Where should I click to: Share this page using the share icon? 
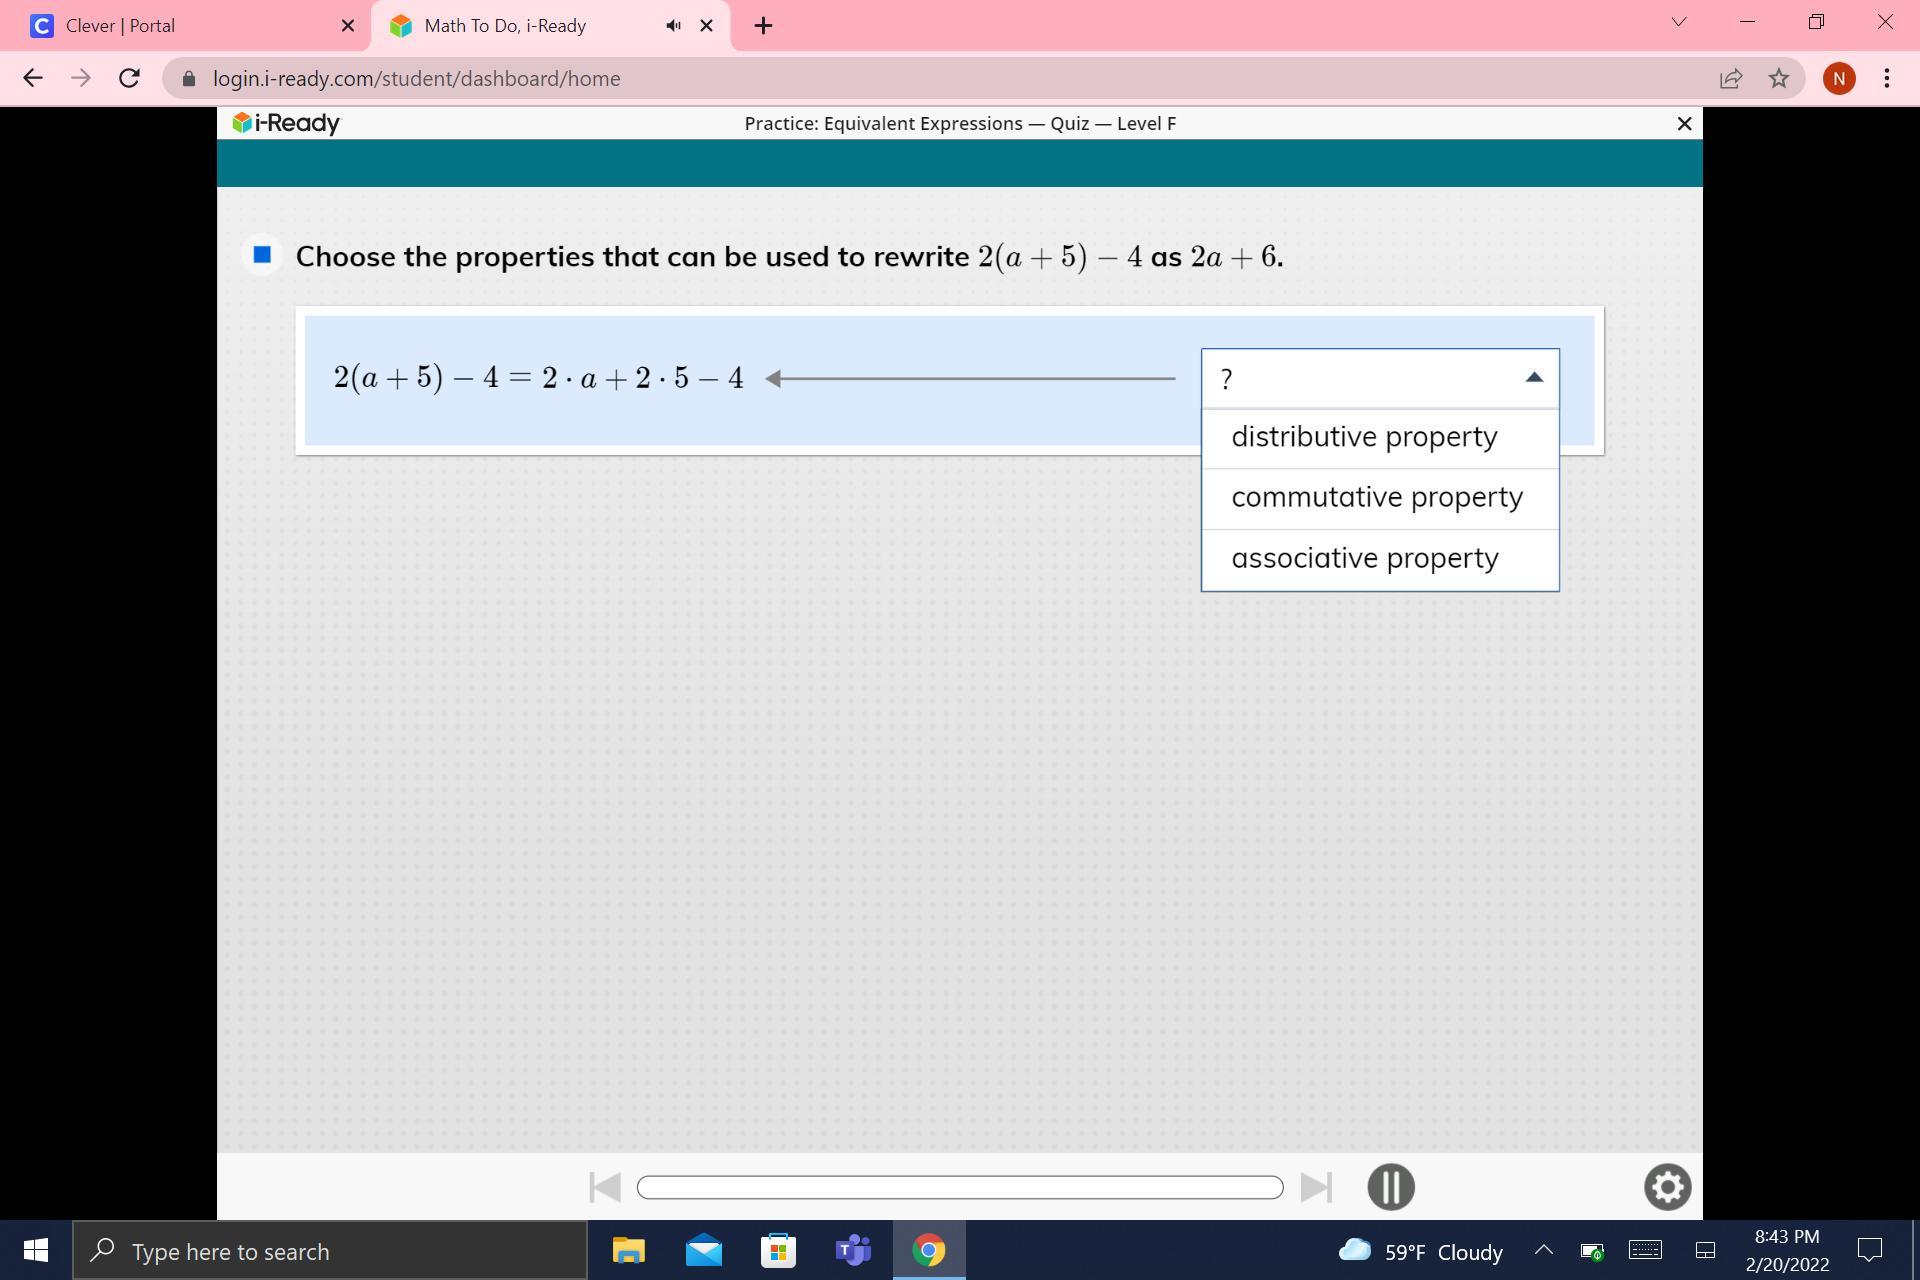tap(1730, 78)
